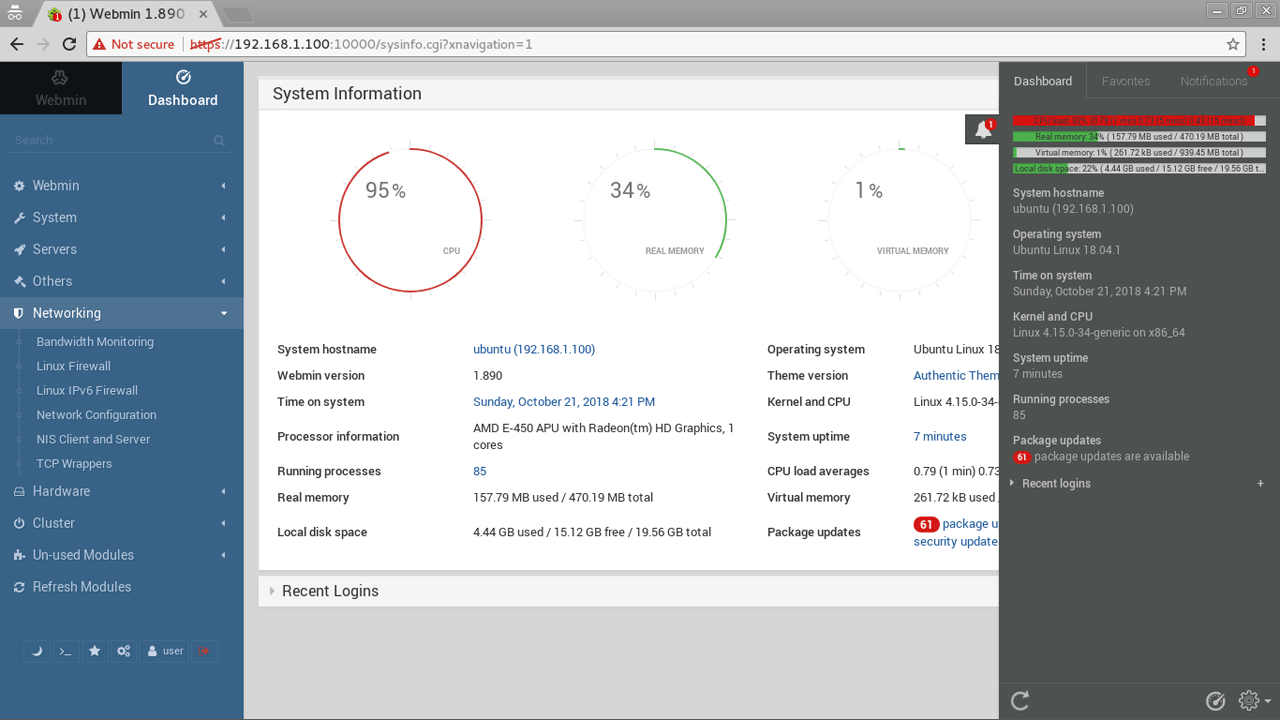Image resolution: width=1280 pixels, height=720 pixels.
Task: Click the Real Memory 34% gauge
Action: click(653, 221)
